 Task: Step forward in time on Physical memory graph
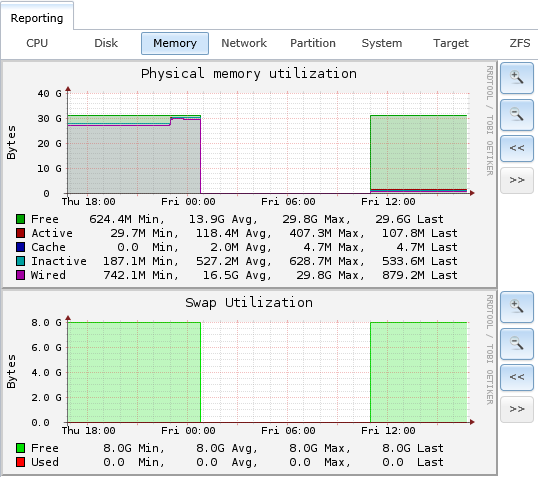tap(517, 180)
